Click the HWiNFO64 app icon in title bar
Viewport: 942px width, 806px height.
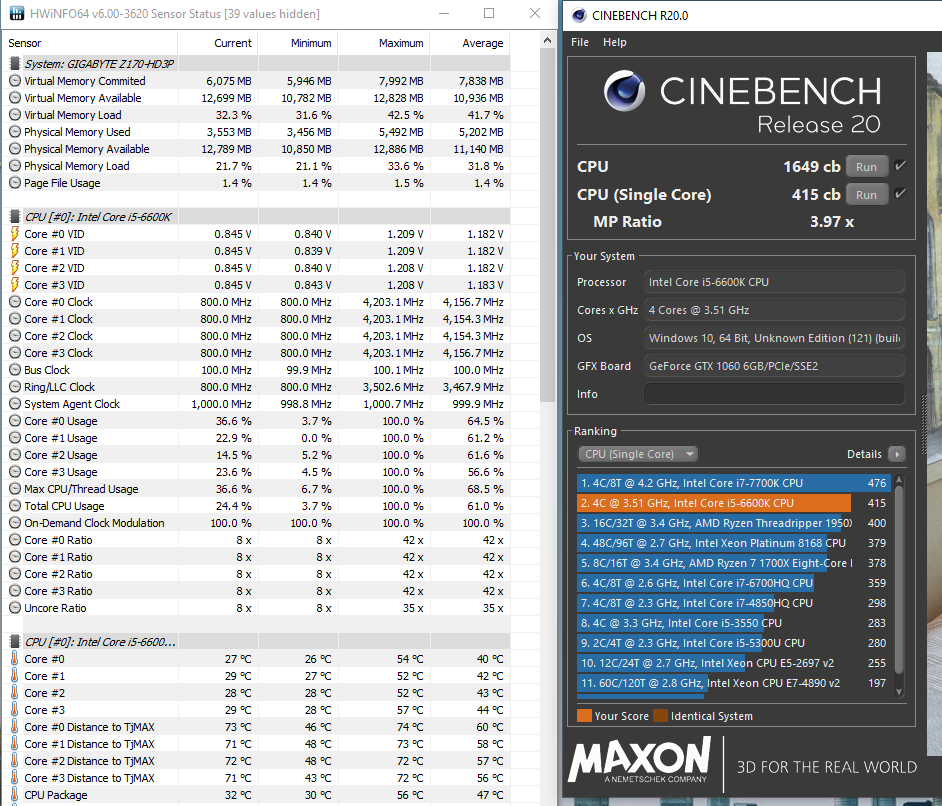point(16,13)
